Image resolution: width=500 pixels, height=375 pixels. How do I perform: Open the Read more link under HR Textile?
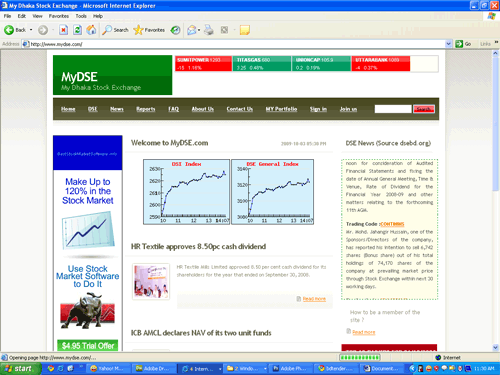(314, 299)
